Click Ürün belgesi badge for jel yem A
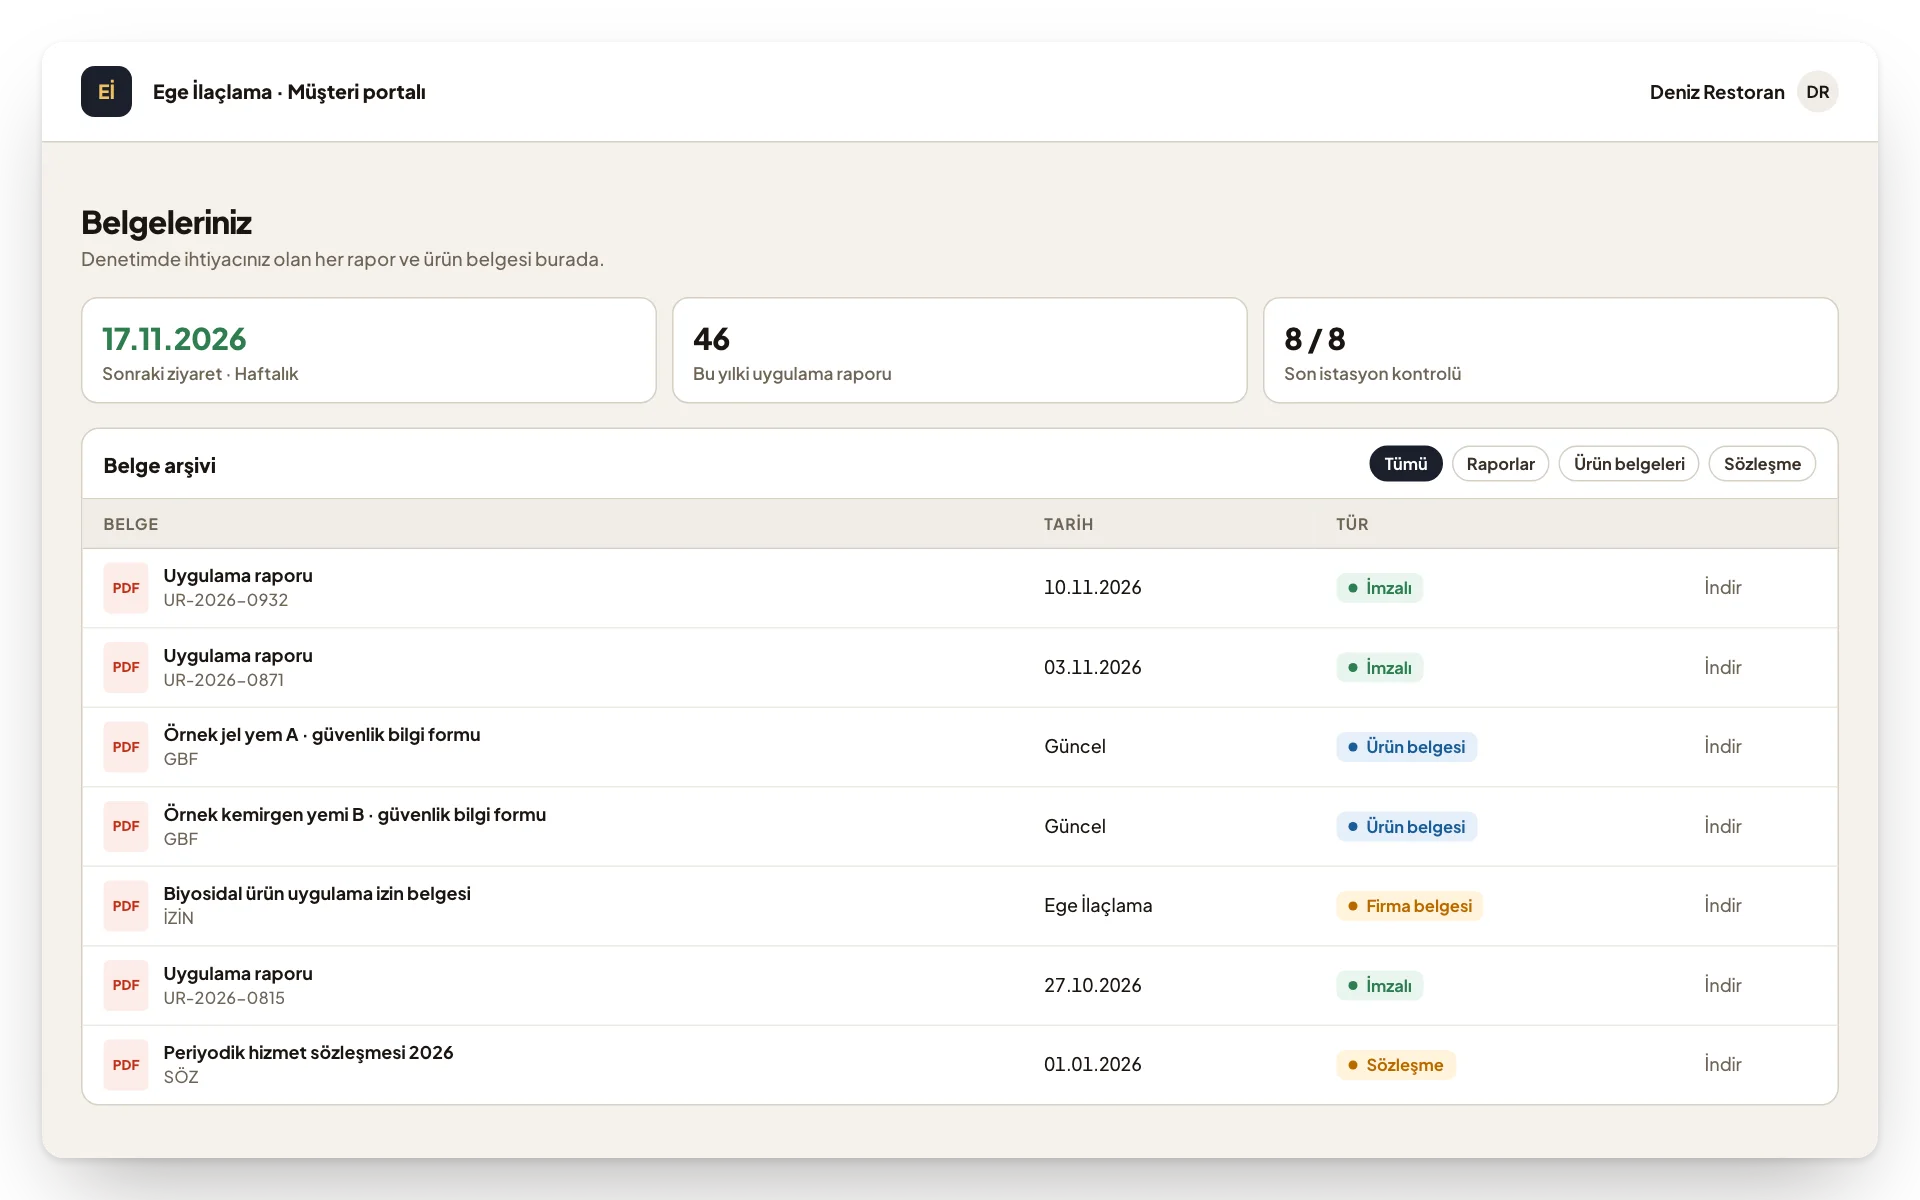This screenshot has width=1920, height=1200. click(1406, 747)
